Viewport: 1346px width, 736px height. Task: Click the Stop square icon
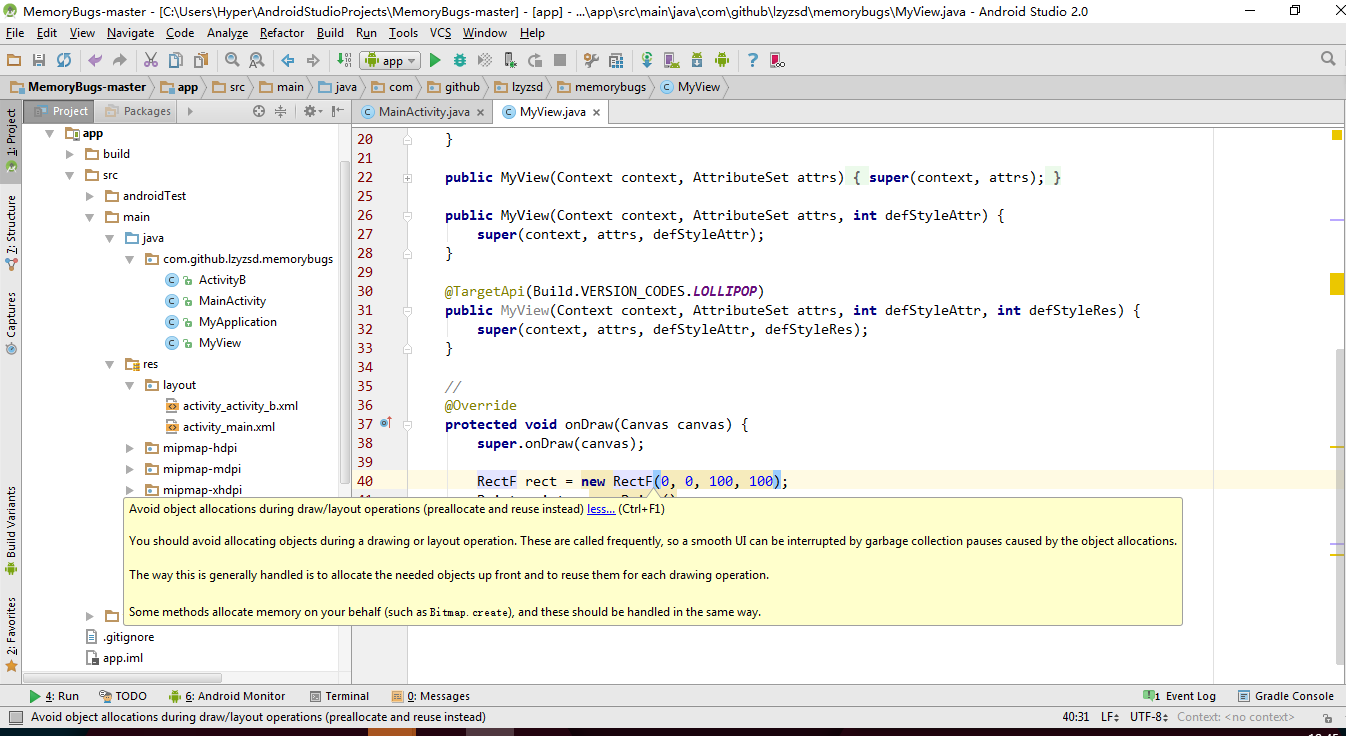pyautogui.click(x=560, y=60)
